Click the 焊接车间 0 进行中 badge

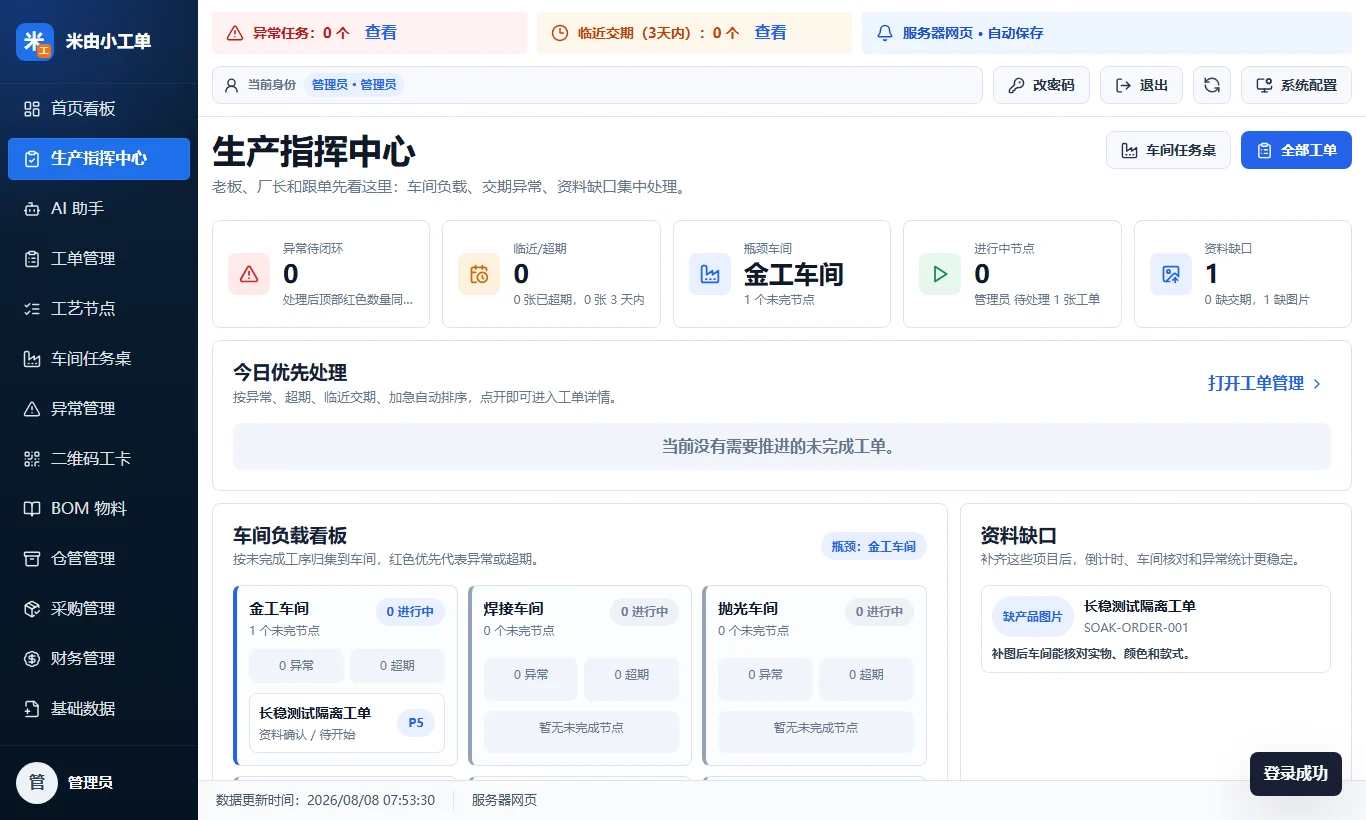coord(645,611)
